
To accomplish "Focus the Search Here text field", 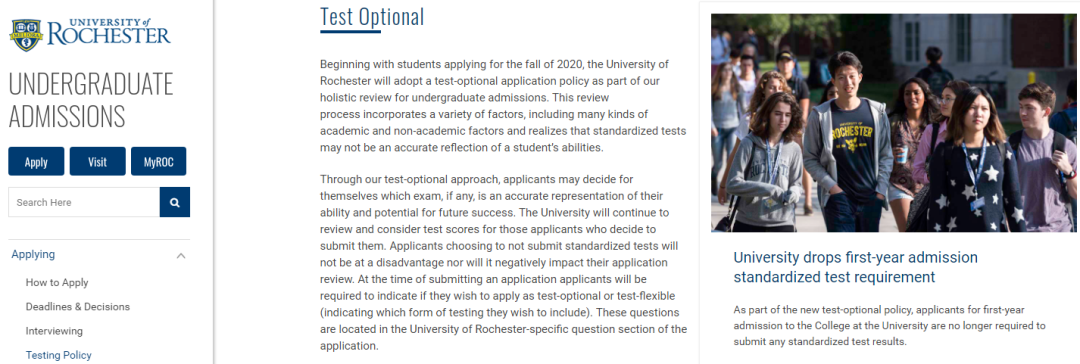I will [84, 203].
